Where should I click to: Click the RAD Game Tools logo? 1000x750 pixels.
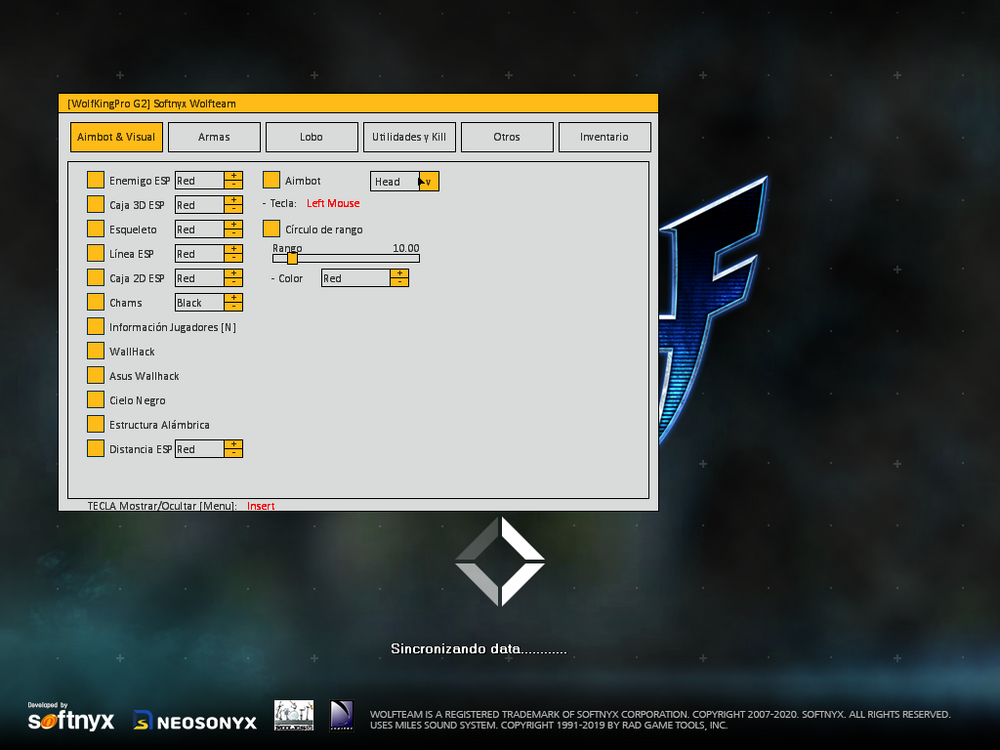point(342,715)
